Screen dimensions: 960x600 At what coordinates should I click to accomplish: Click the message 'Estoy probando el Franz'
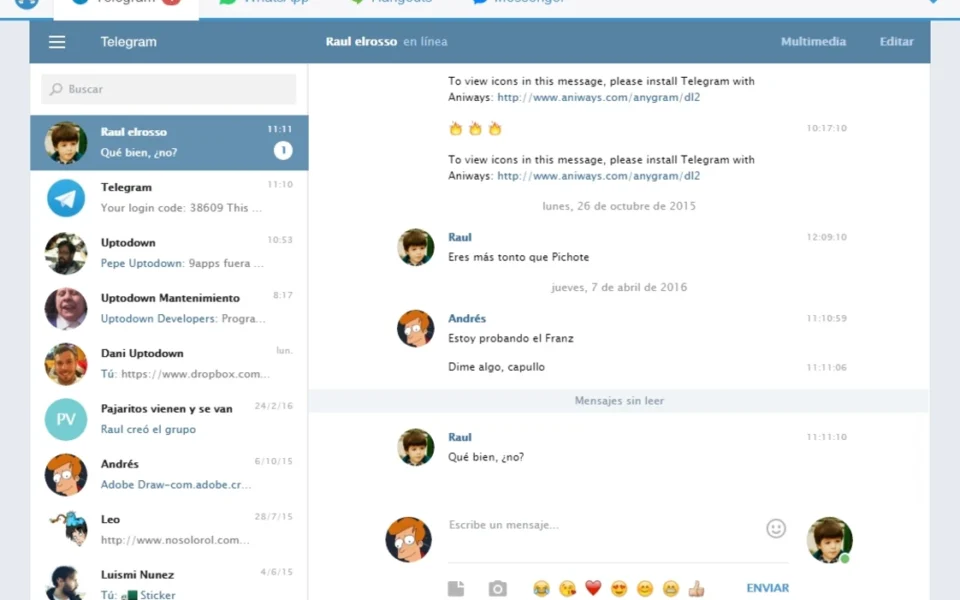point(511,338)
